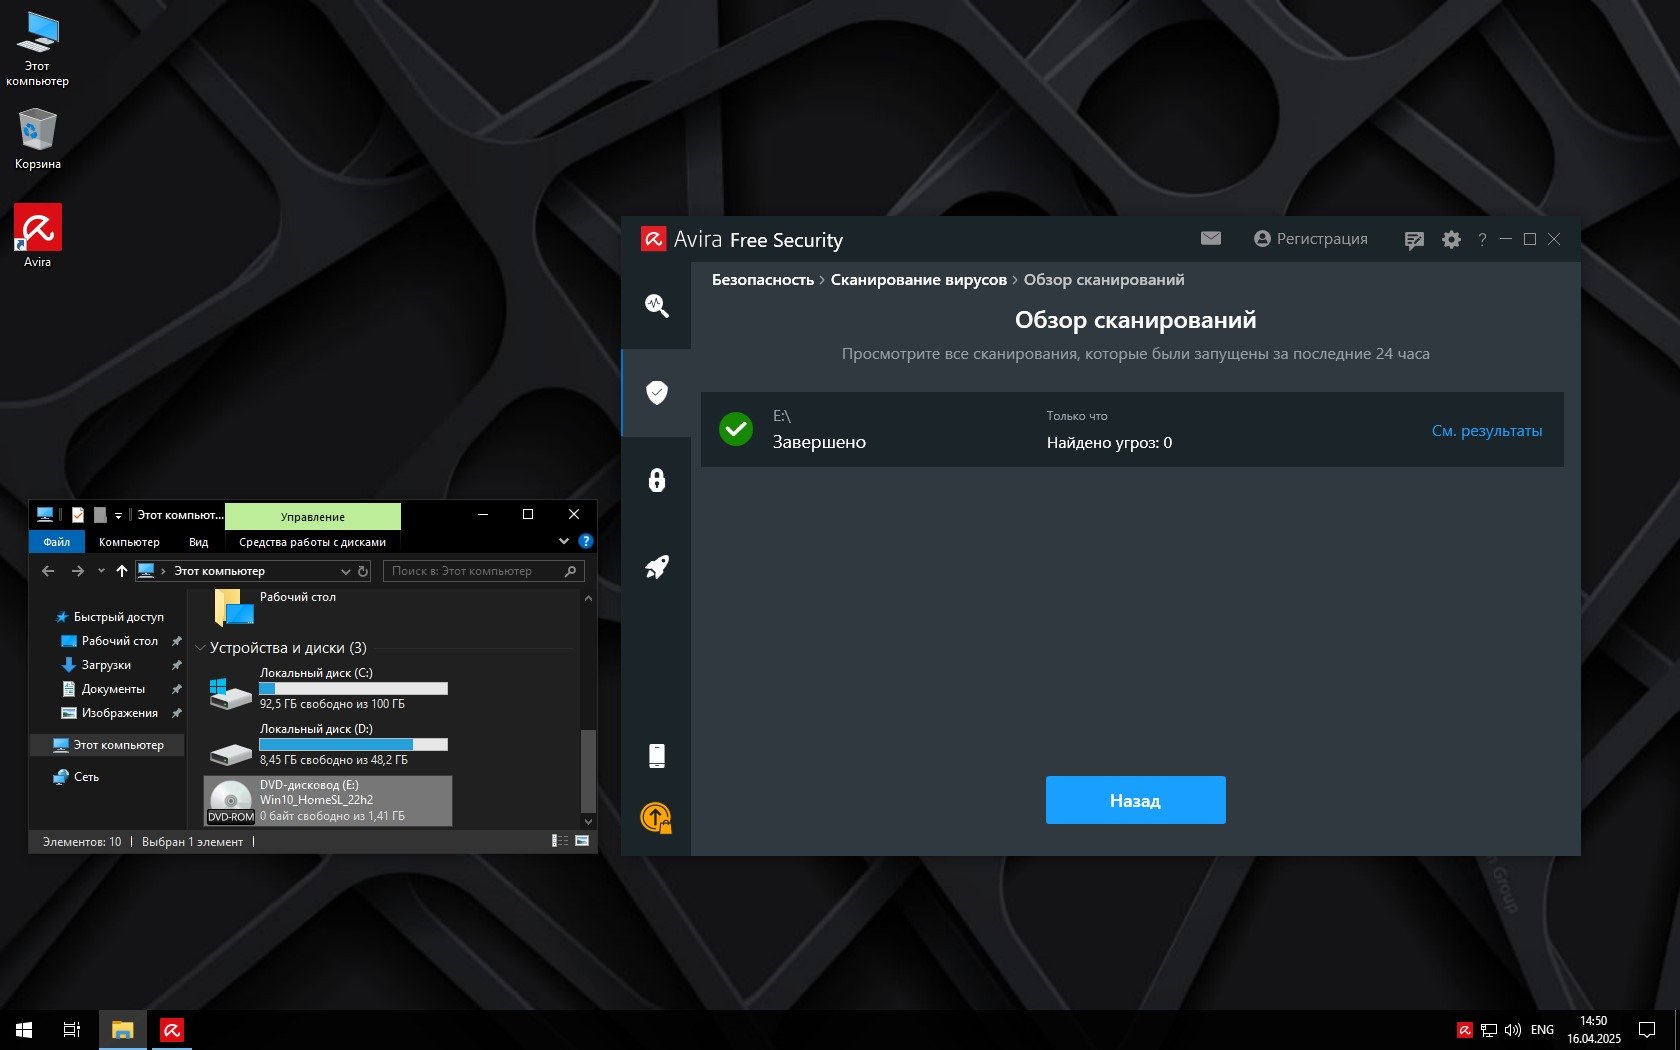This screenshot has height=1050, width=1680.
Task: Open the Средства работы с дисками tab
Action: pos(312,542)
